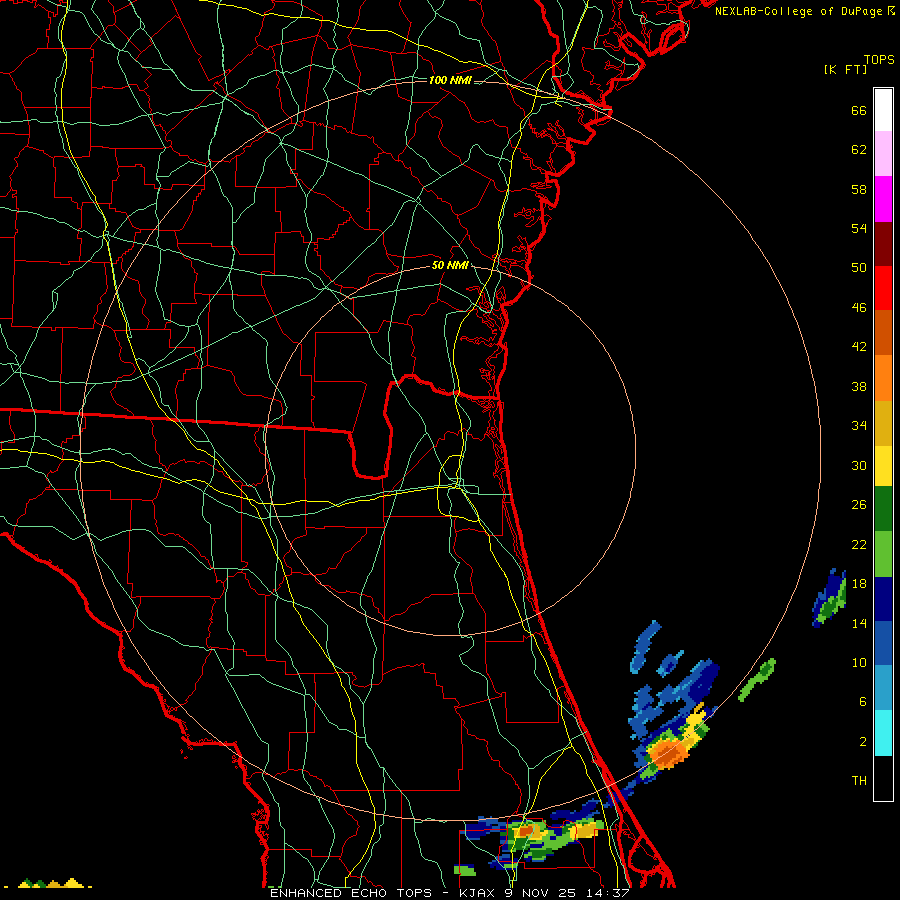This screenshot has height=900, width=900.
Task: Click the "38" legend value
Action: pos(859,386)
